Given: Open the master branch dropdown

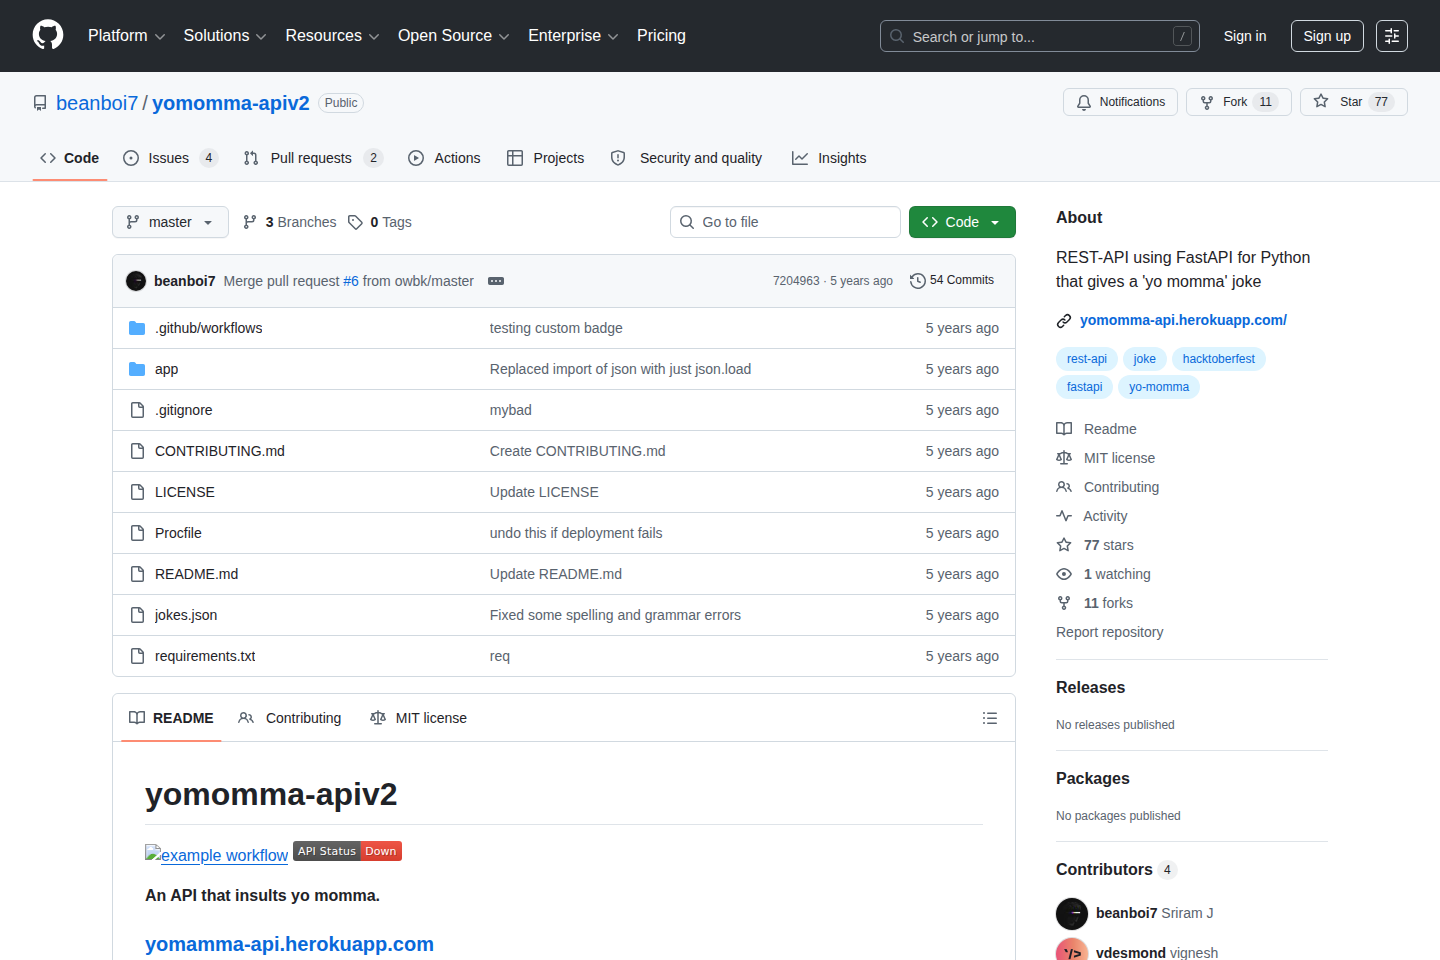Looking at the screenshot, I should pos(170,222).
